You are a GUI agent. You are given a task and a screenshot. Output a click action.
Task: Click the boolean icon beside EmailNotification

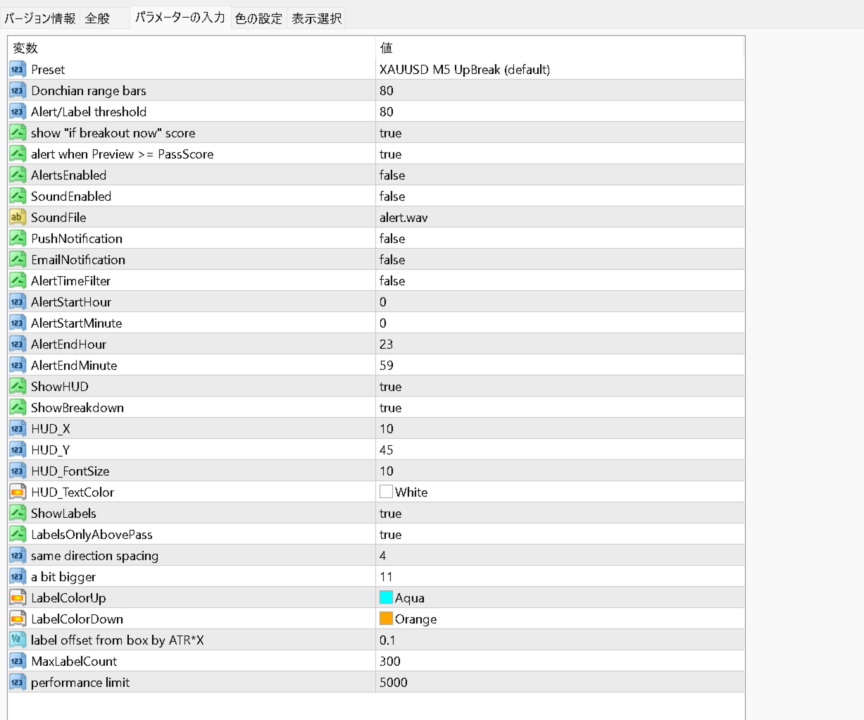click(x=17, y=259)
